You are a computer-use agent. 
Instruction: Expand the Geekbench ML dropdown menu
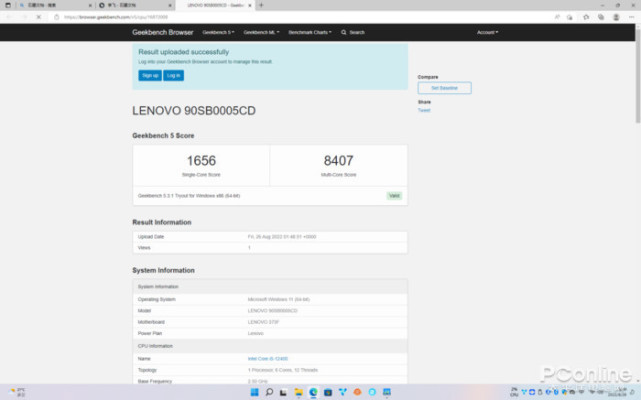[x=261, y=32]
